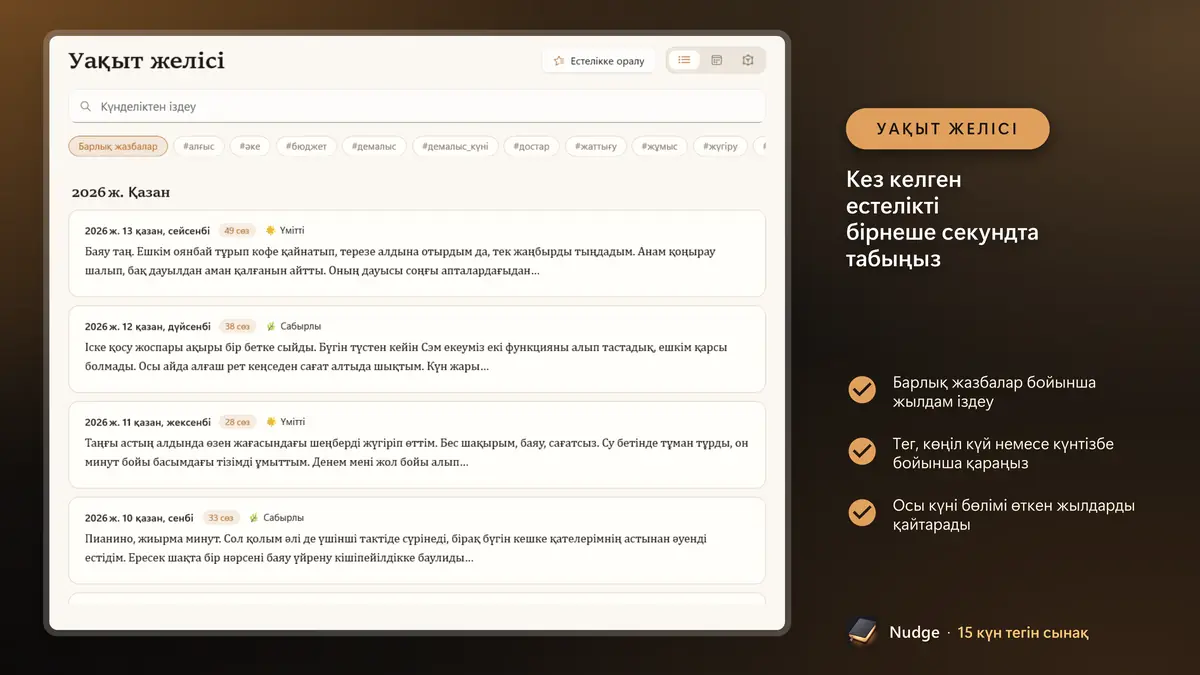The height and width of the screenshot is (675, 1200).
Task: Click the sun mood icon on 11 қазан entry
Action: point(270,422)
